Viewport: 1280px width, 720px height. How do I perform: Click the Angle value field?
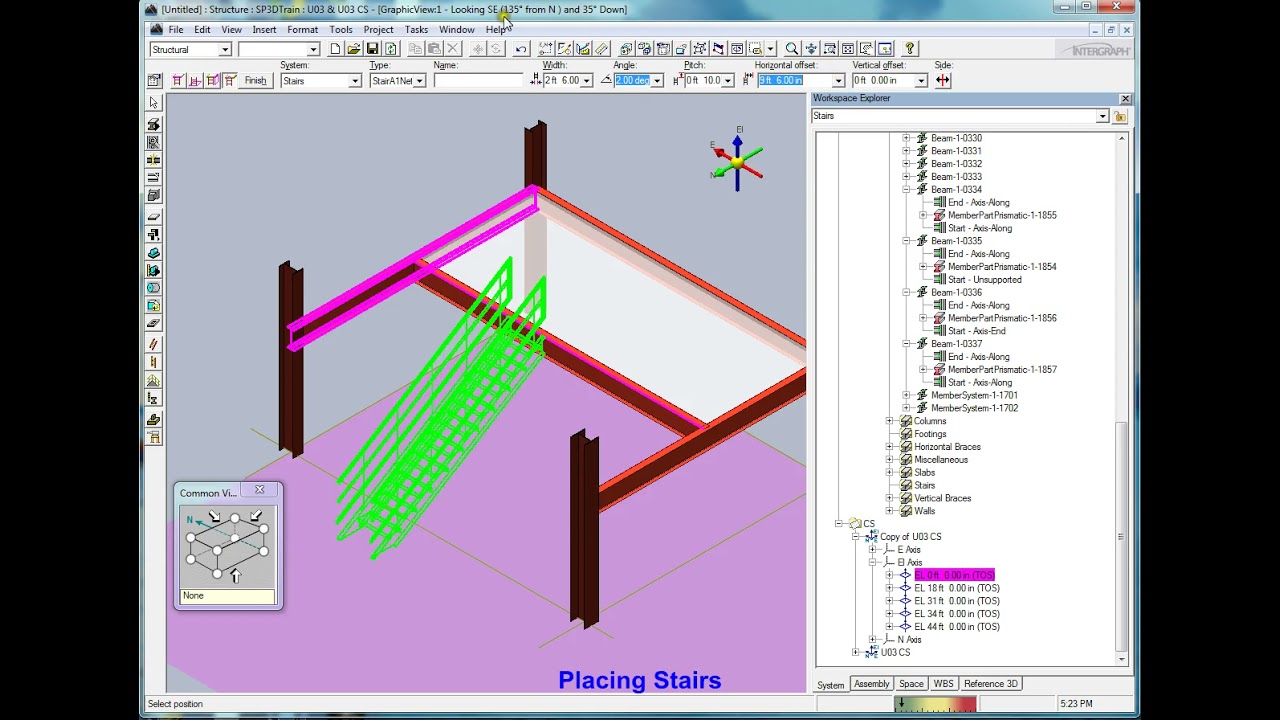click(632, 81)
